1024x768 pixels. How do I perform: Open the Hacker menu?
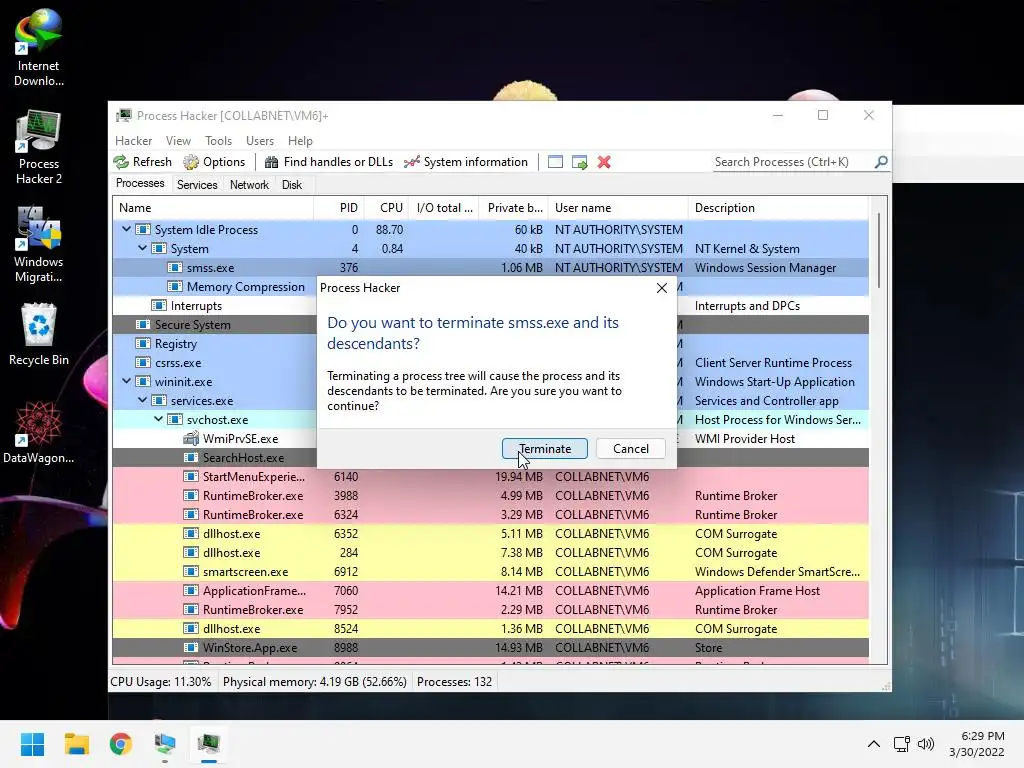(x=133, y=140)
